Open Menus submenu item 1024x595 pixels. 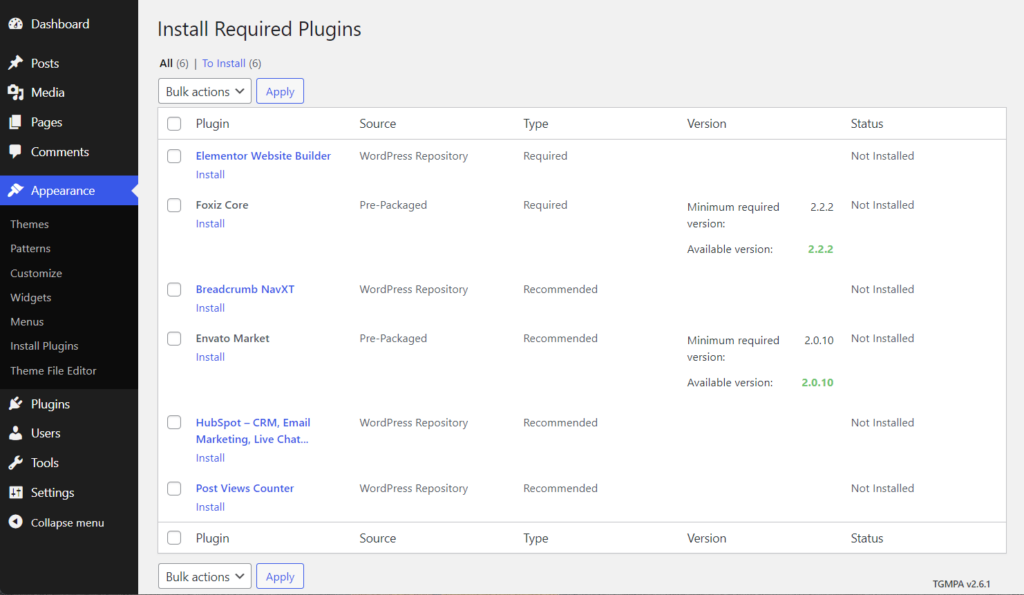pyautogui.click(x=27, y=321)
